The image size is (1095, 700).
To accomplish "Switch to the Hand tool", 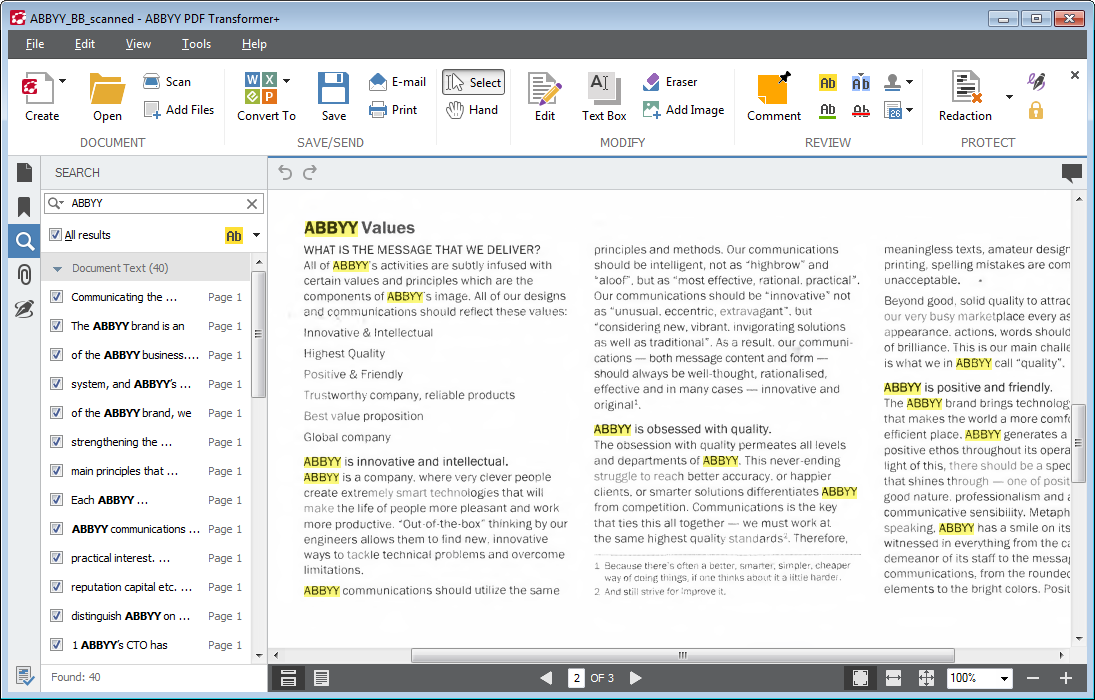I will [x=472, y=110].
